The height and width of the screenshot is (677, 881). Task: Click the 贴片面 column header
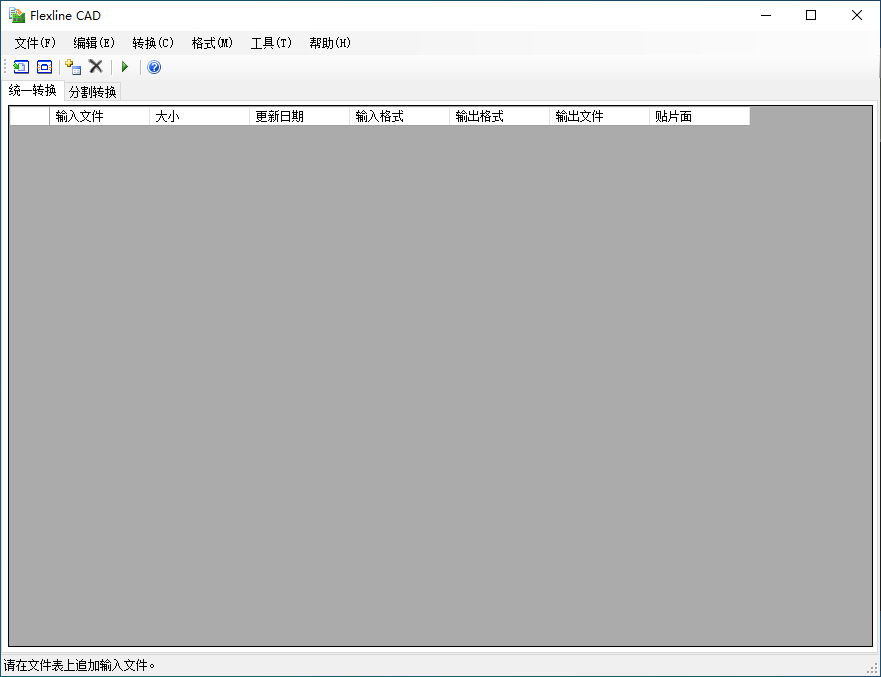click(x=699, y=116)
